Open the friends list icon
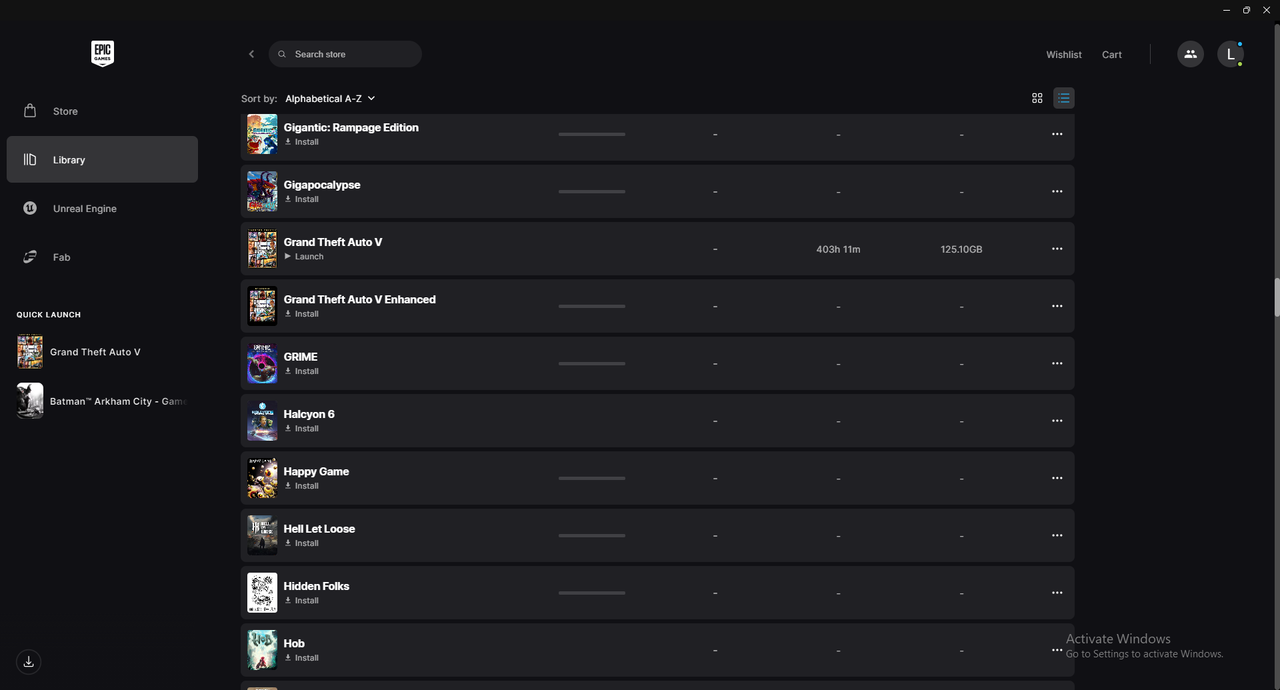 1190,54
